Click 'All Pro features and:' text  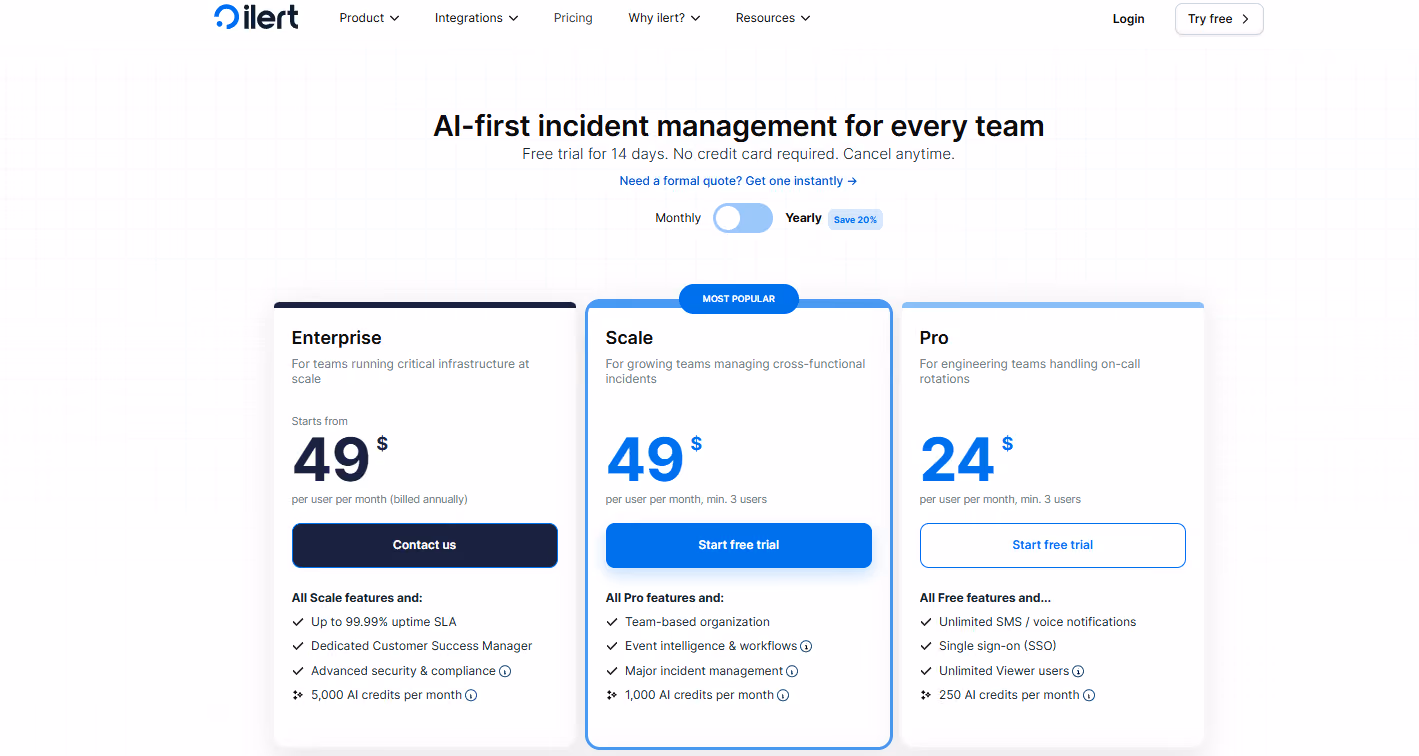tap(665, 598)
